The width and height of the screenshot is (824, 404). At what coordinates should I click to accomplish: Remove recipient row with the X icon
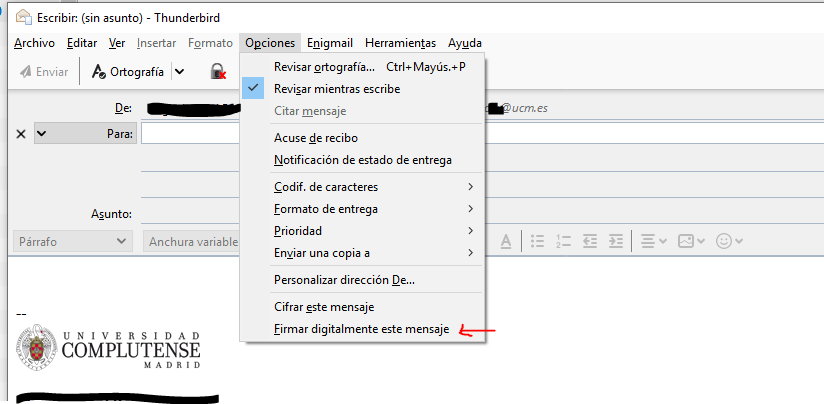21,133
